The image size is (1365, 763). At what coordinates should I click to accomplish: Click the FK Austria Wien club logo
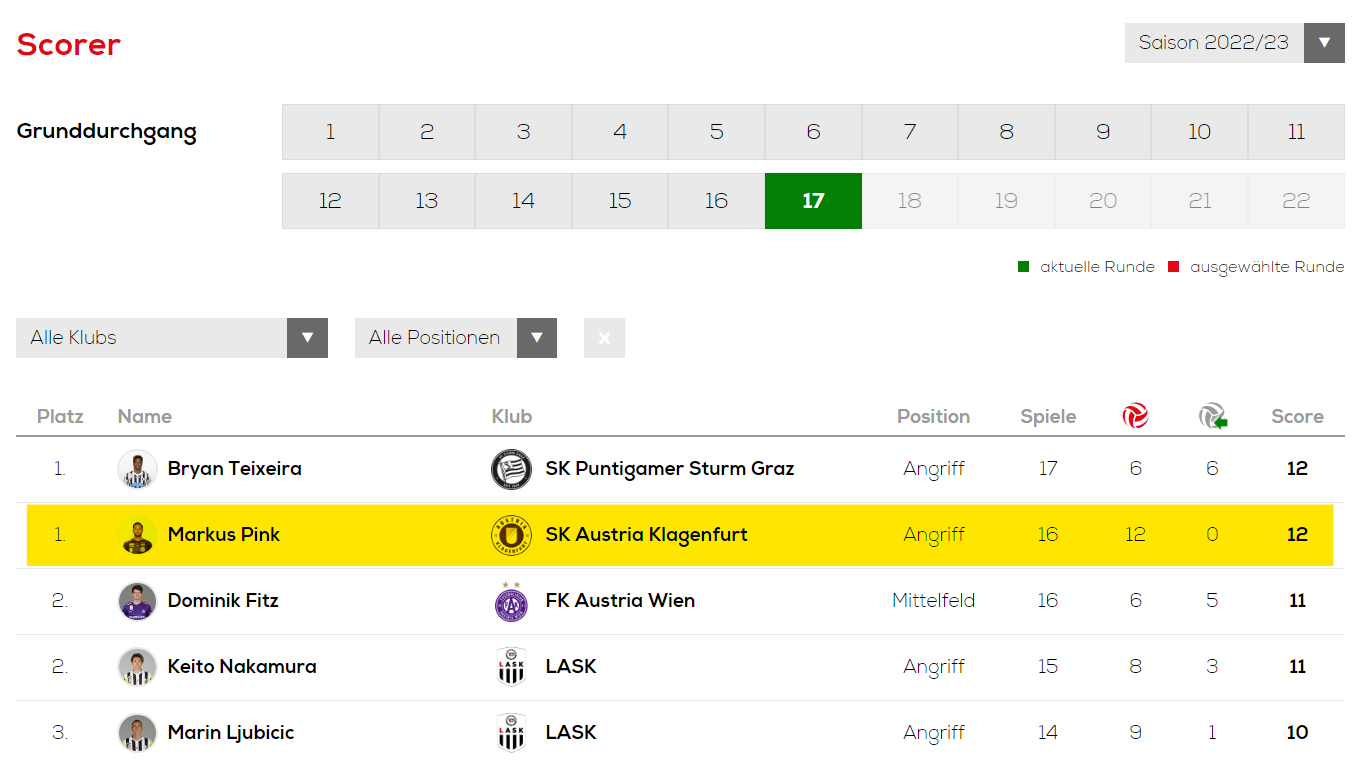tap(511, 601)
